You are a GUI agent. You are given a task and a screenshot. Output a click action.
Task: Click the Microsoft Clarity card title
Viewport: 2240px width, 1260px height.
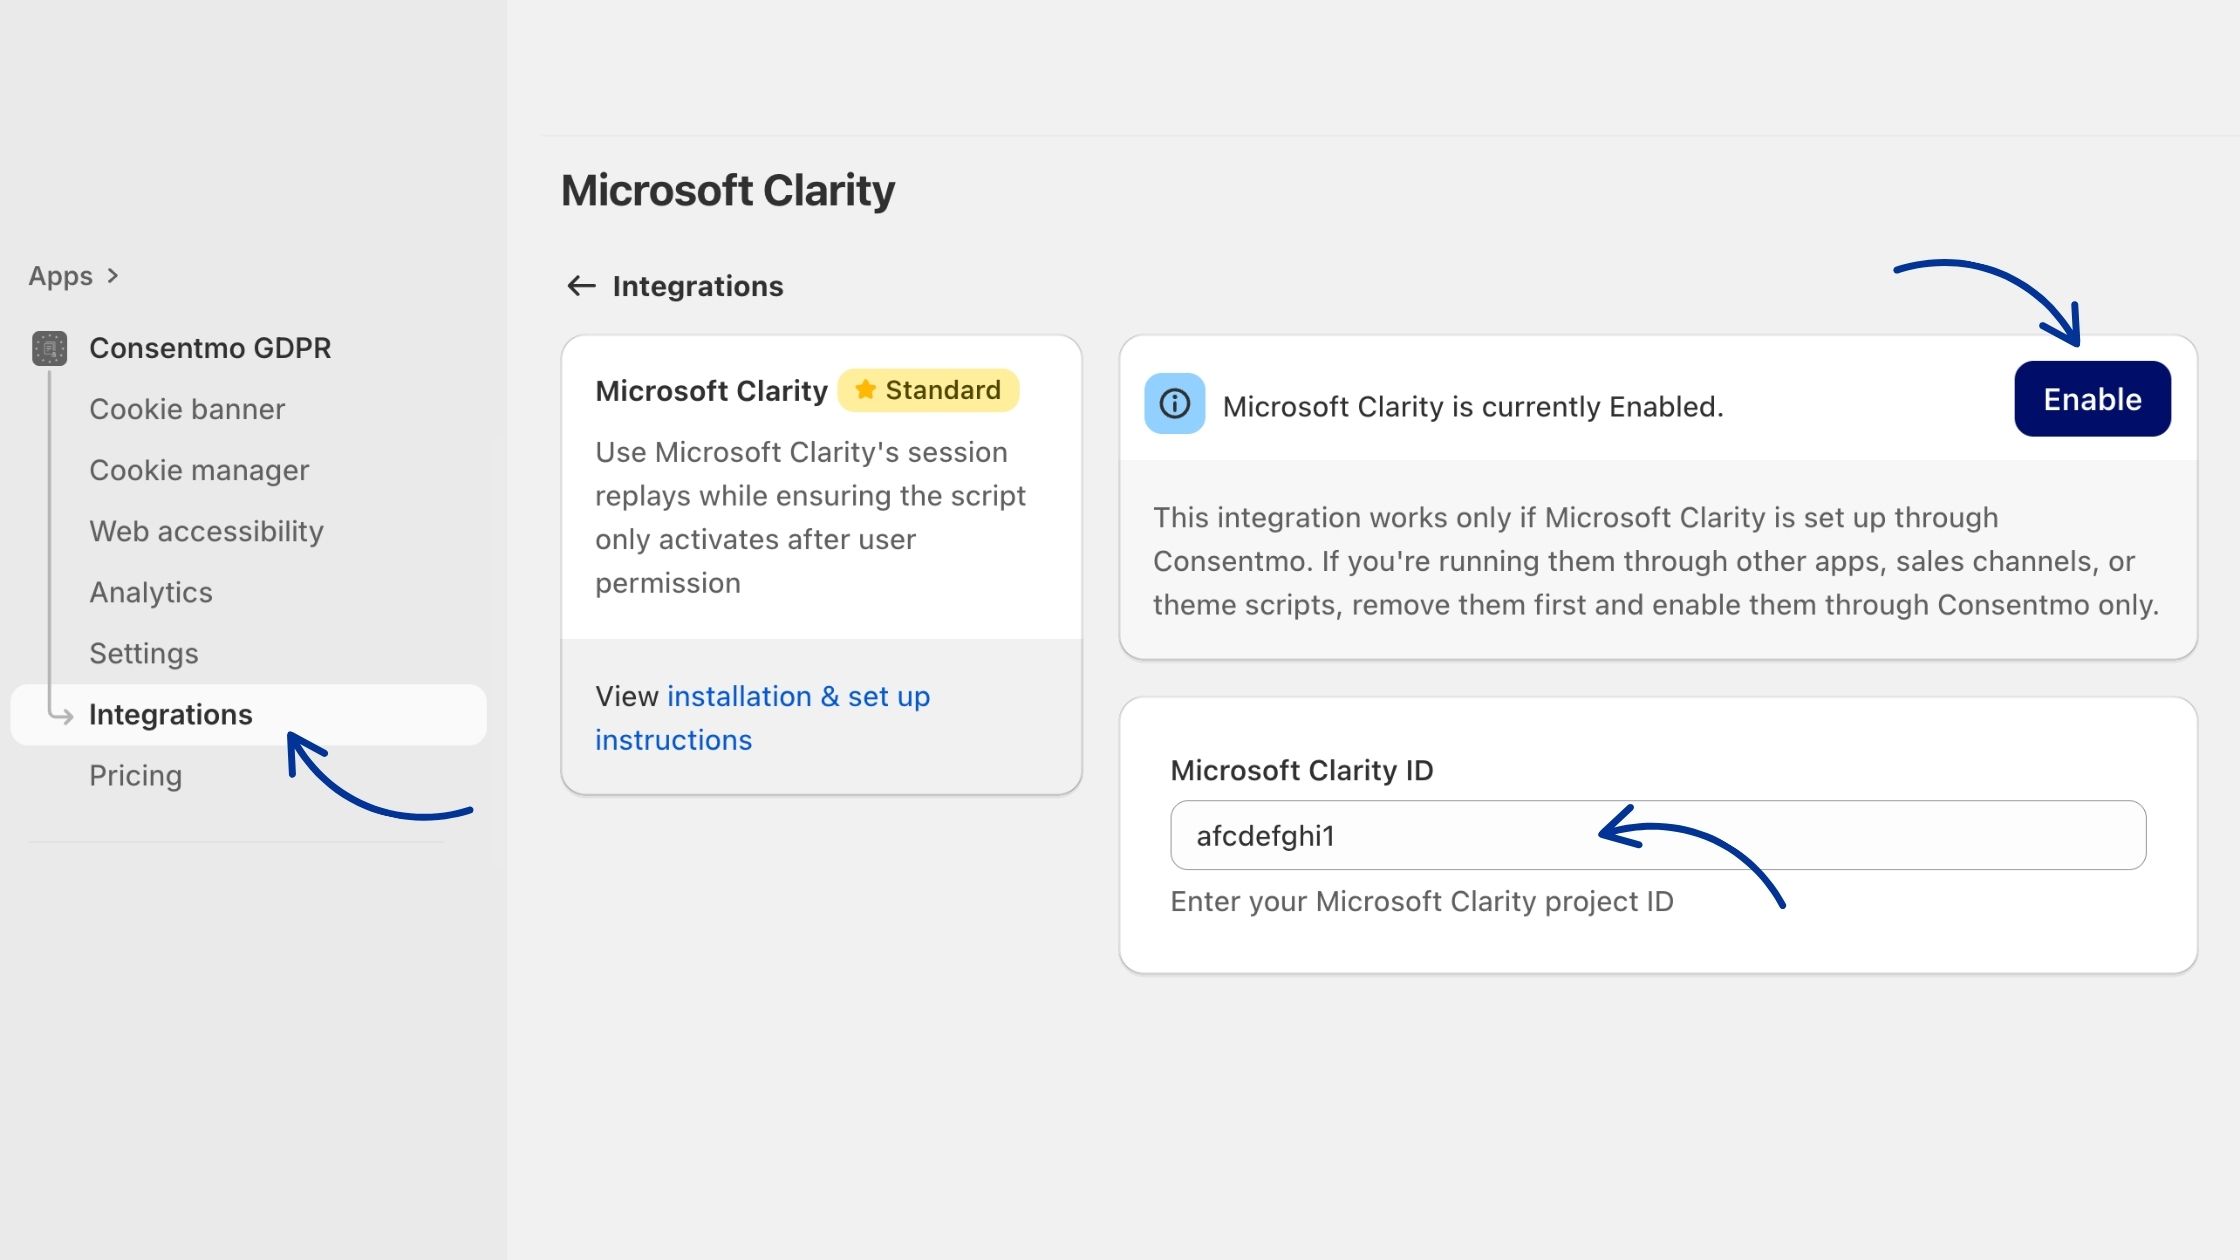[x=711, y=390]
